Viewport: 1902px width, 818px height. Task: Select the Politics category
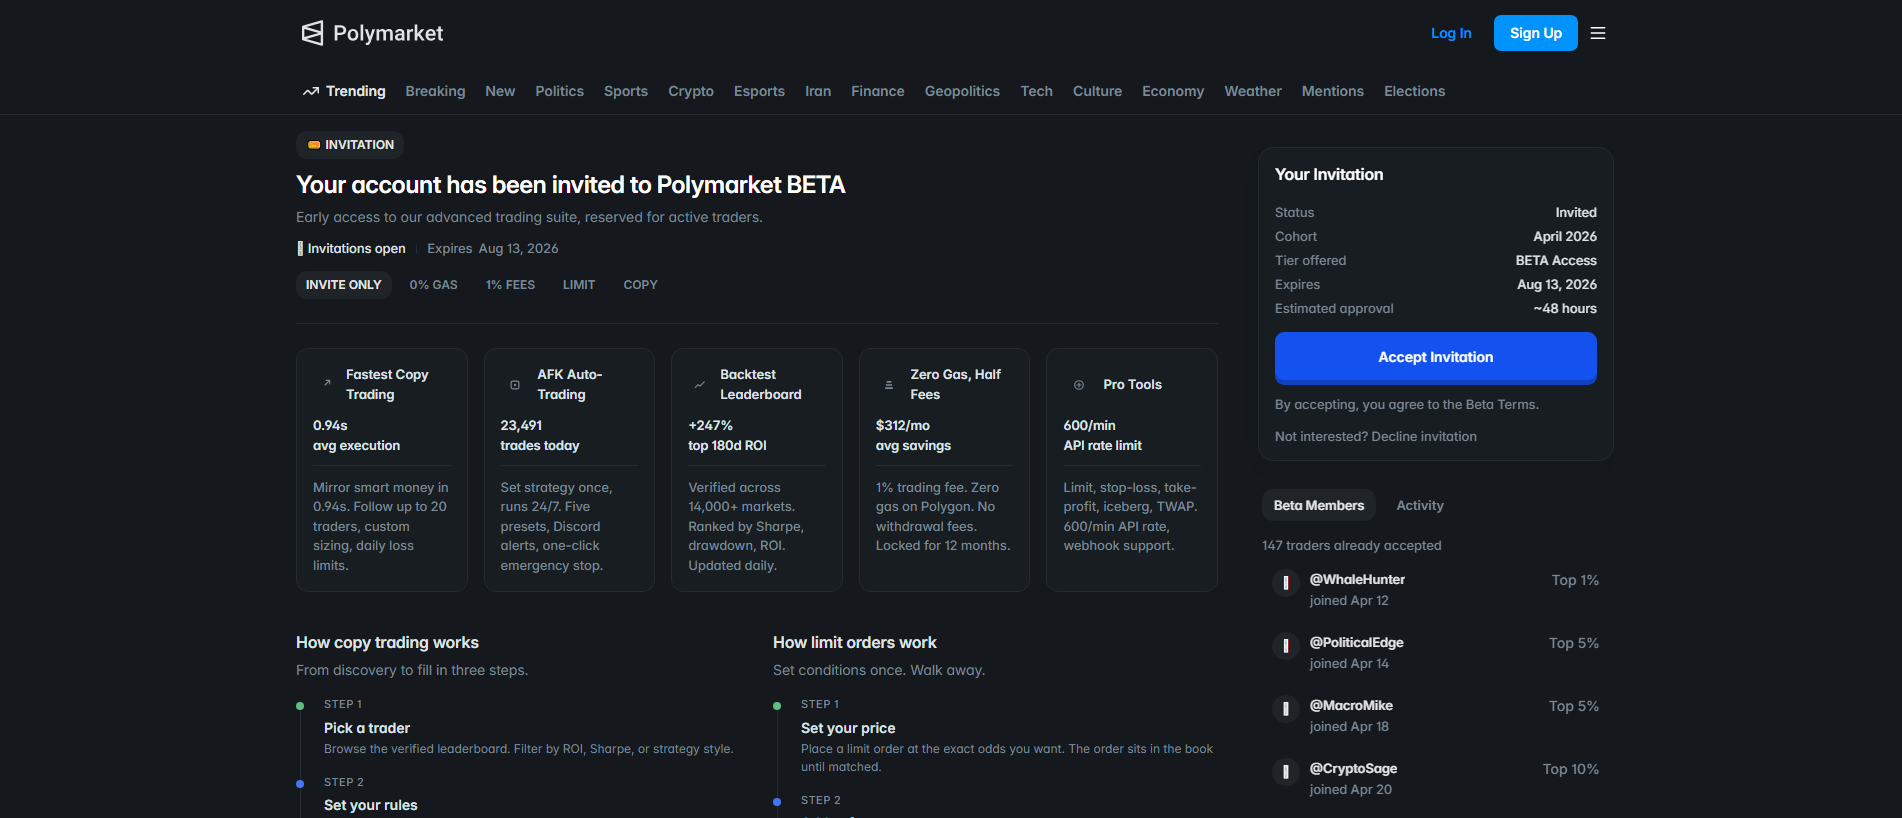[x=559, y=91]
